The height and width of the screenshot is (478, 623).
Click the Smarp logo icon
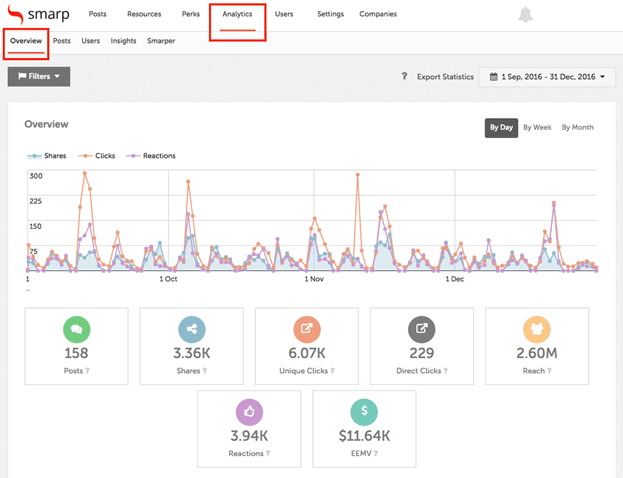coord(16,15)
